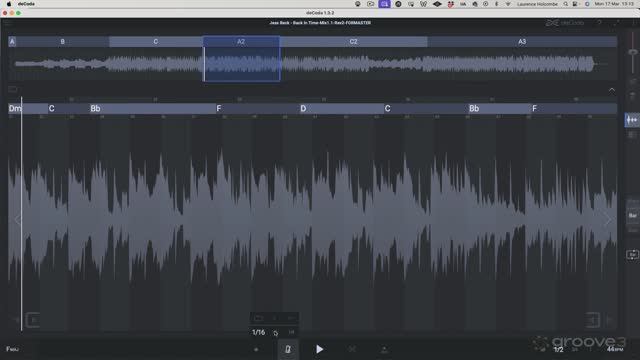Jump to previous page with left arrow
Screen dimensions: 640x360
17,220
